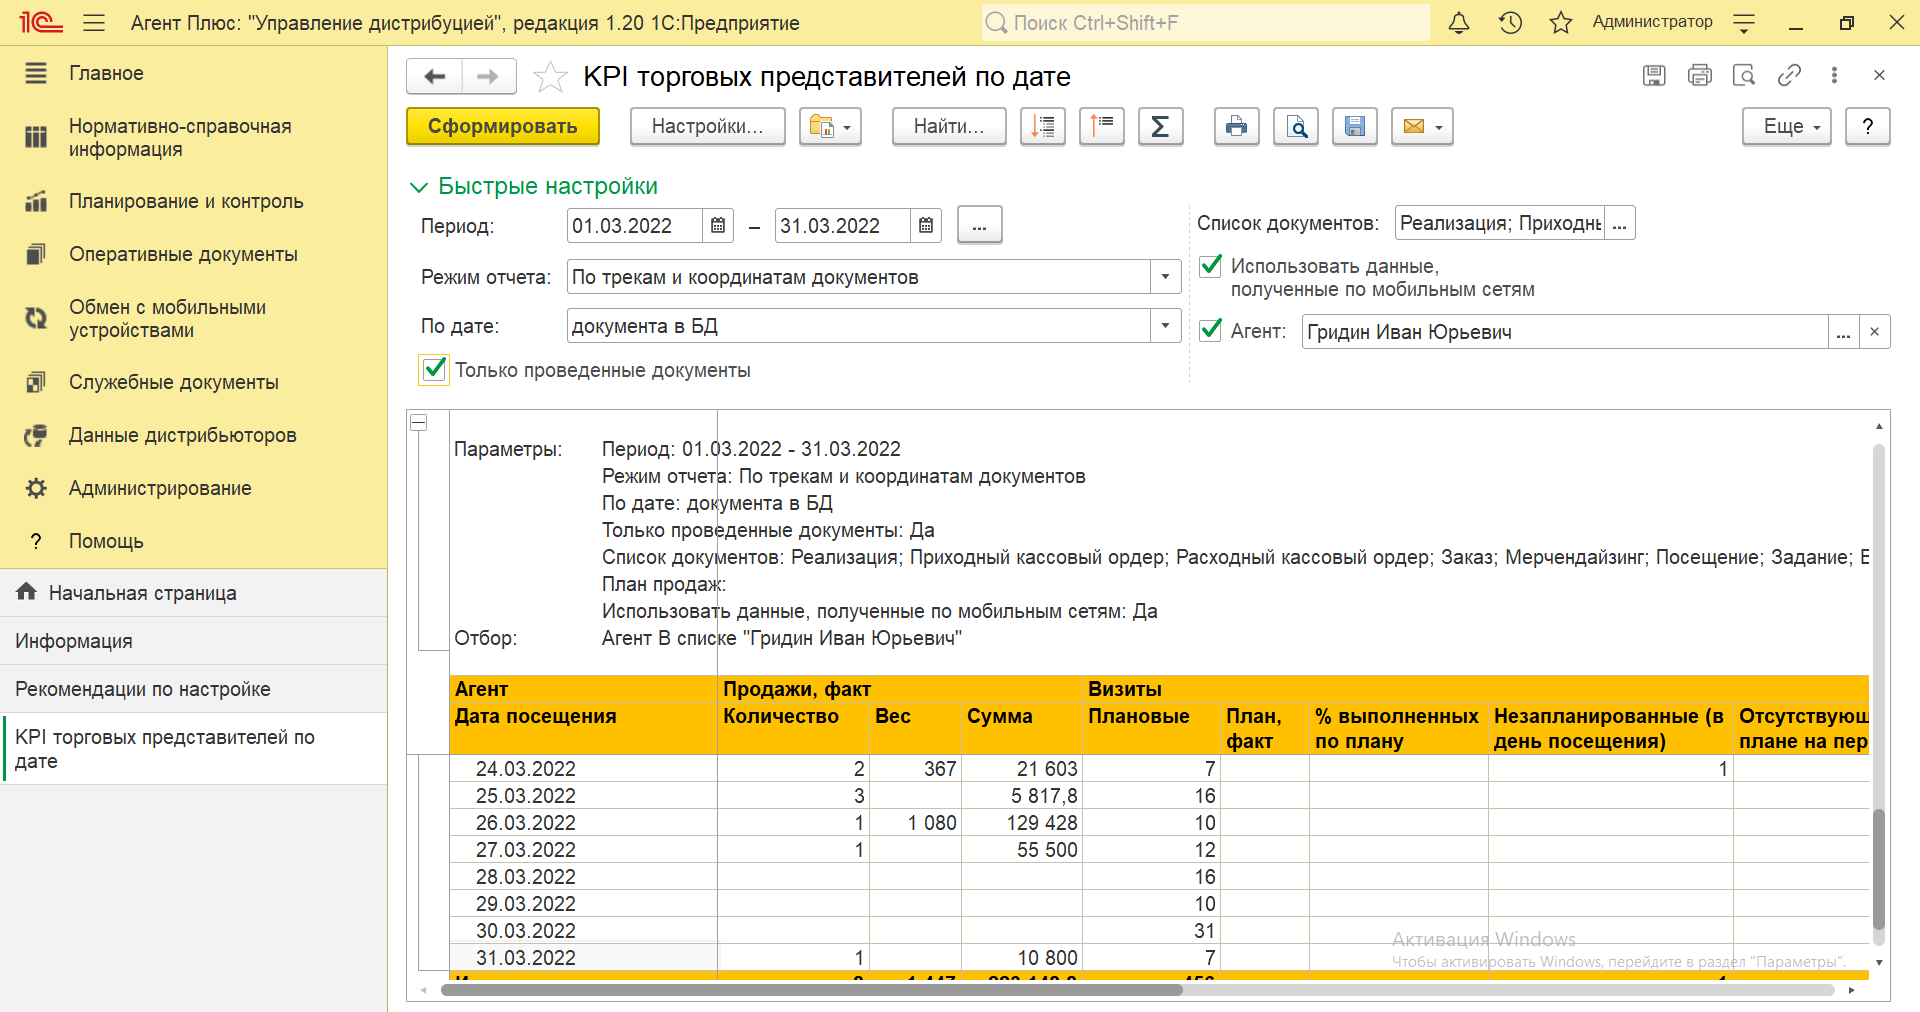Open the Еще dropdown menu

point(1787,126)
